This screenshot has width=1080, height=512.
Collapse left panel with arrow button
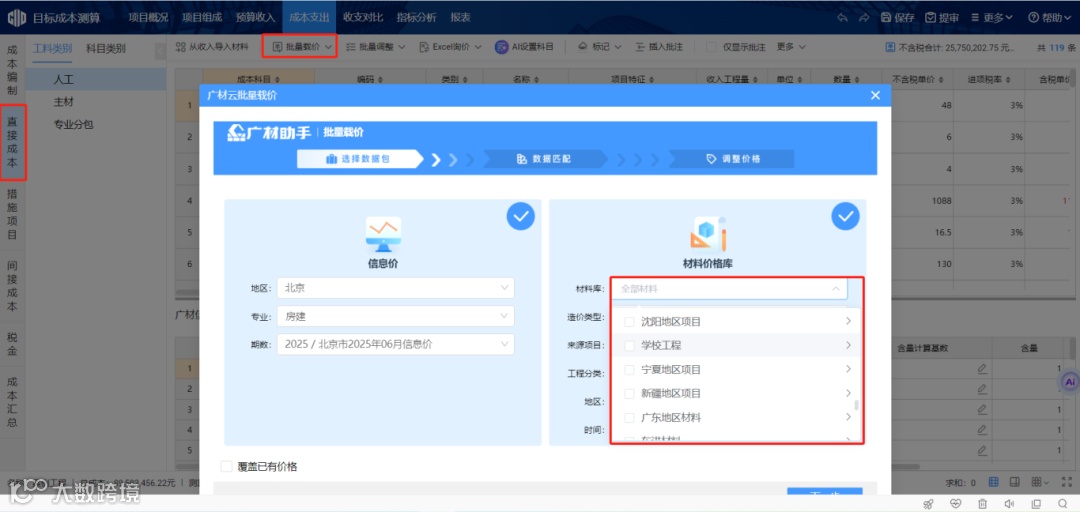(160, 50)
